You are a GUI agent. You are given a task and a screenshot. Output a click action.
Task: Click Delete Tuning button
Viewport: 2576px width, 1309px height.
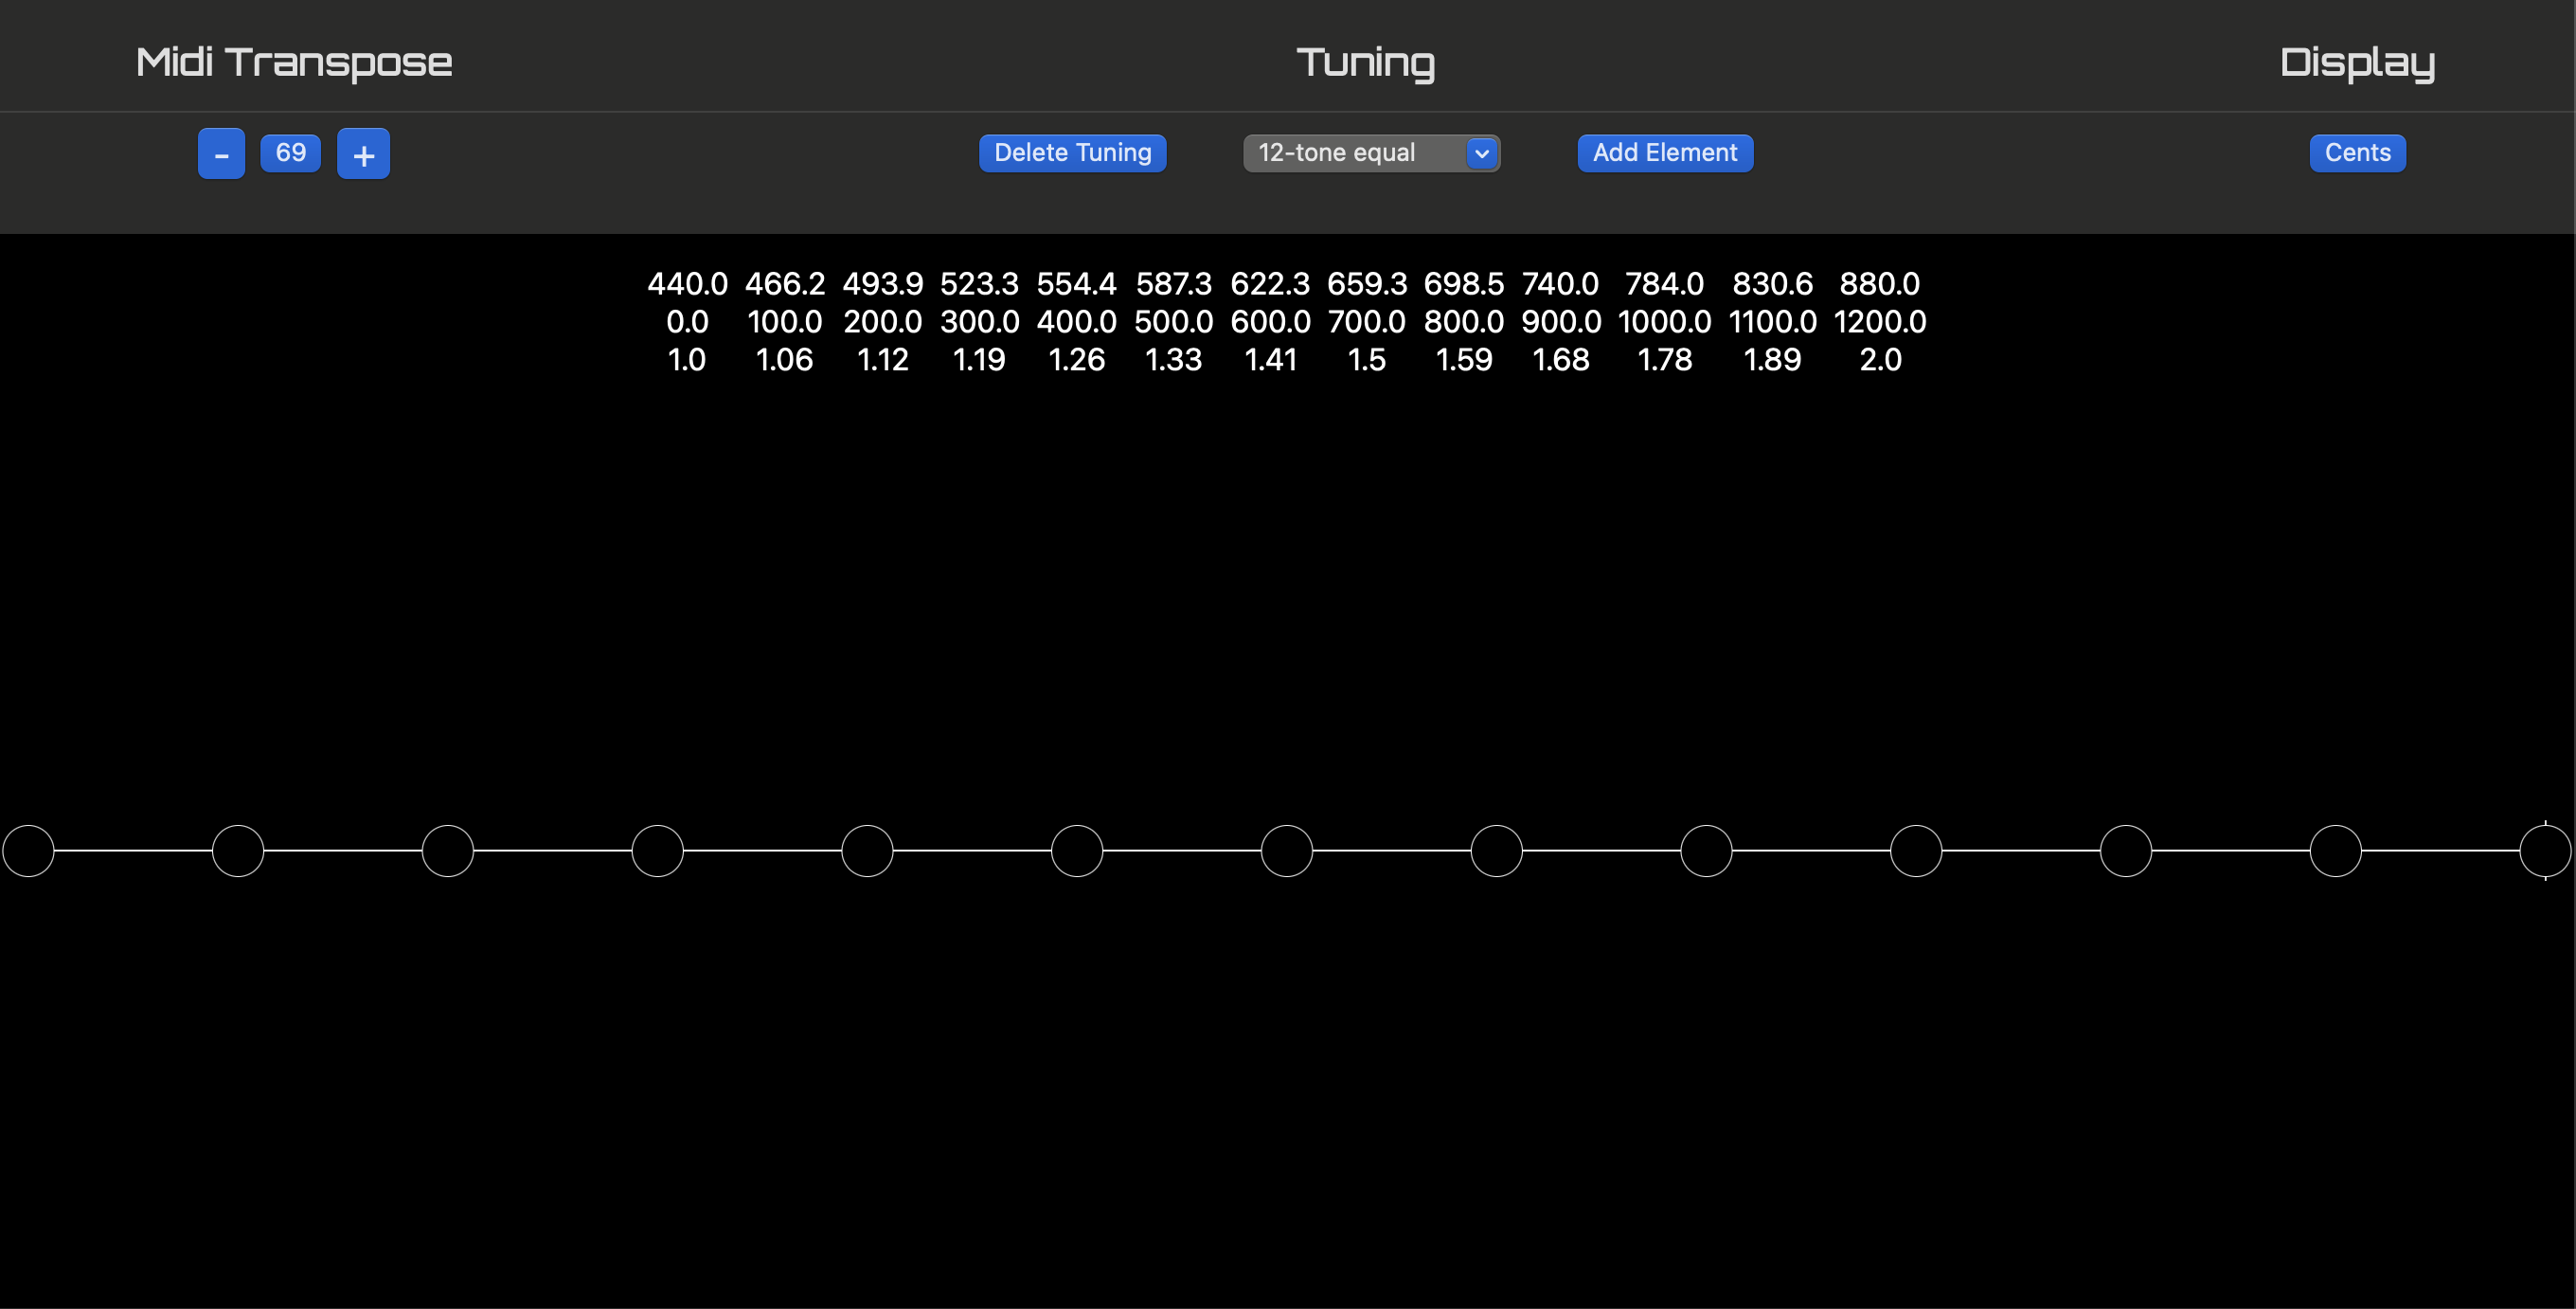(1073, 153)
